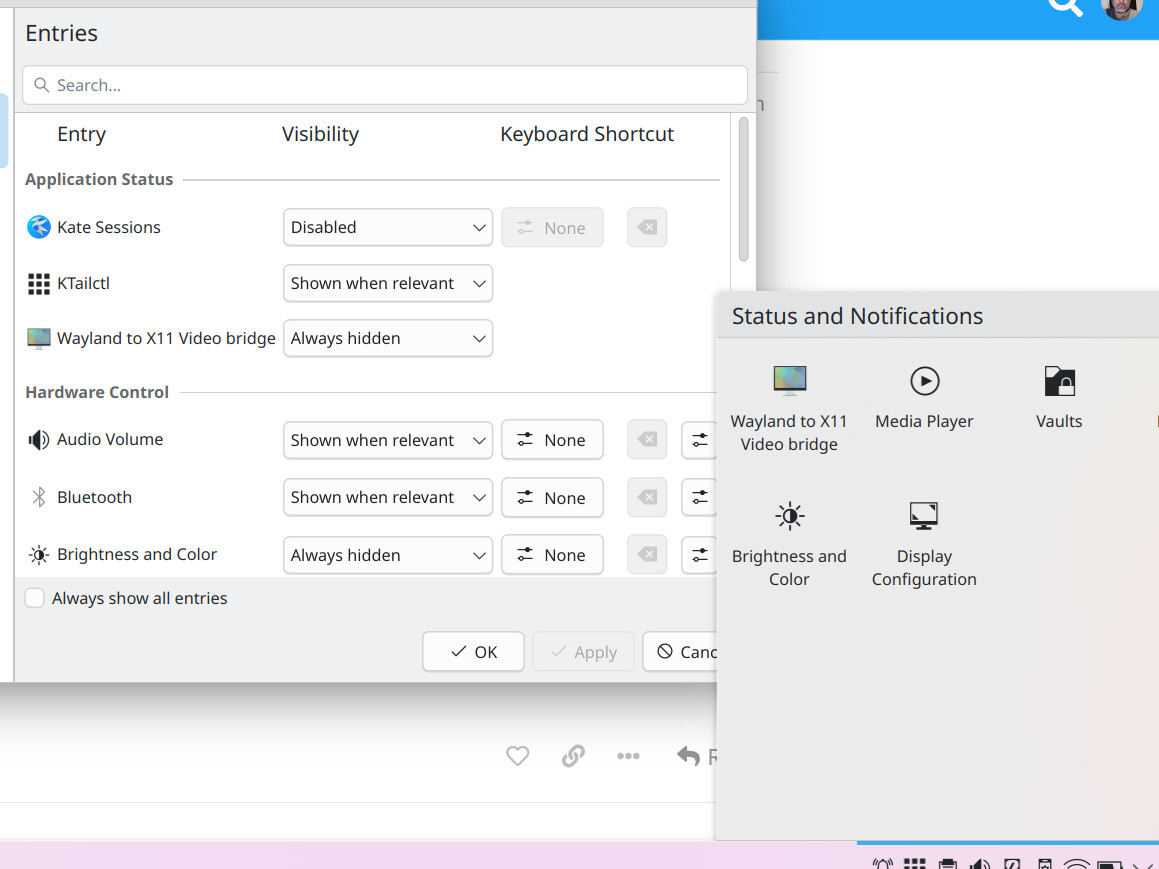Clear the Brightness and Color keyboard shortcut
Viewport: 1159px width, 869px height.
(647, 555)
